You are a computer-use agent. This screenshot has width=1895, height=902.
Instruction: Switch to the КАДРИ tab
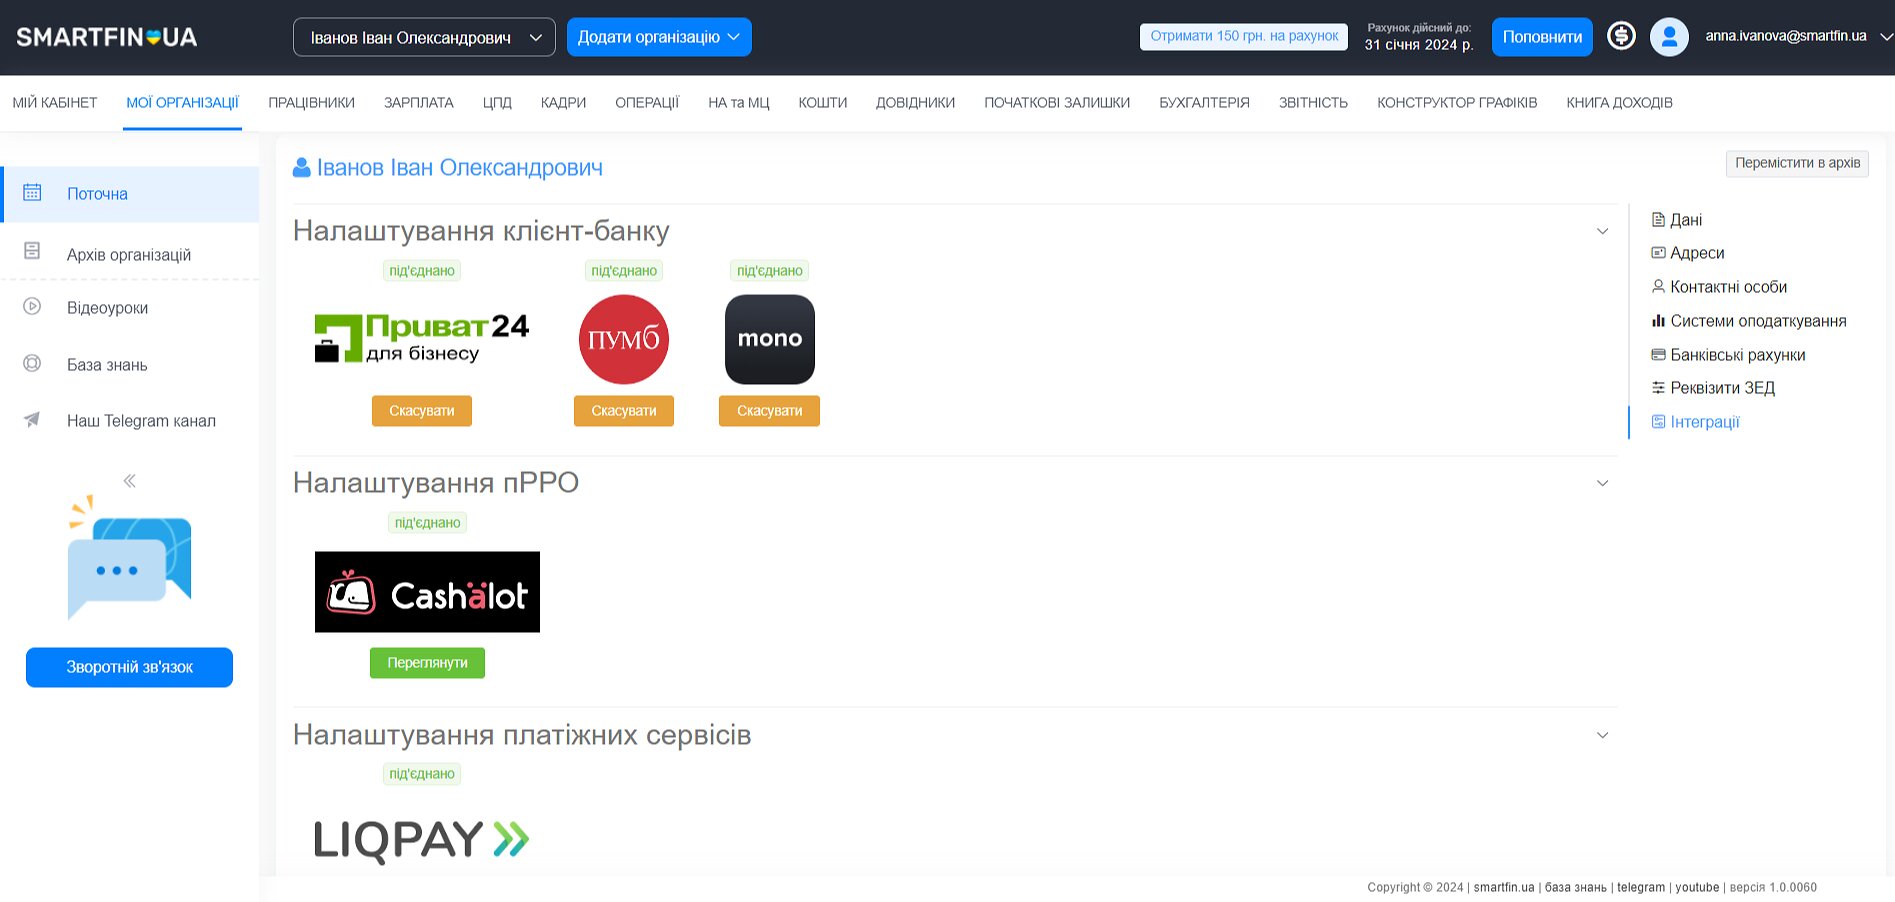(563, 102)
